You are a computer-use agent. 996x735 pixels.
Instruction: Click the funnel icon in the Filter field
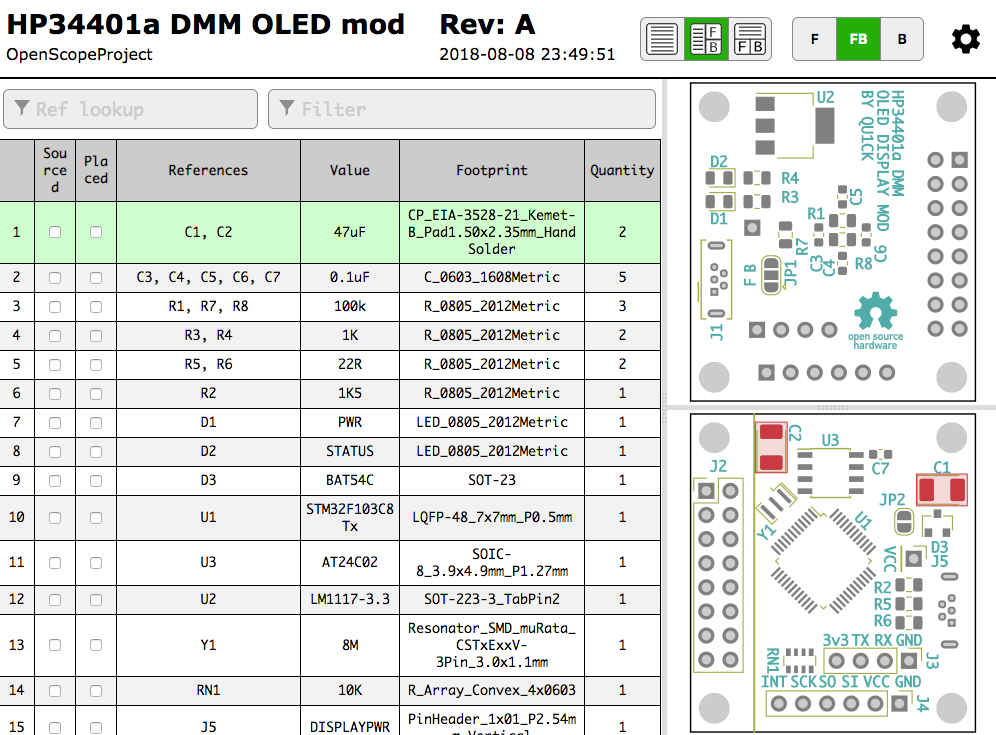pyautogui.click(x=286, y=109)
